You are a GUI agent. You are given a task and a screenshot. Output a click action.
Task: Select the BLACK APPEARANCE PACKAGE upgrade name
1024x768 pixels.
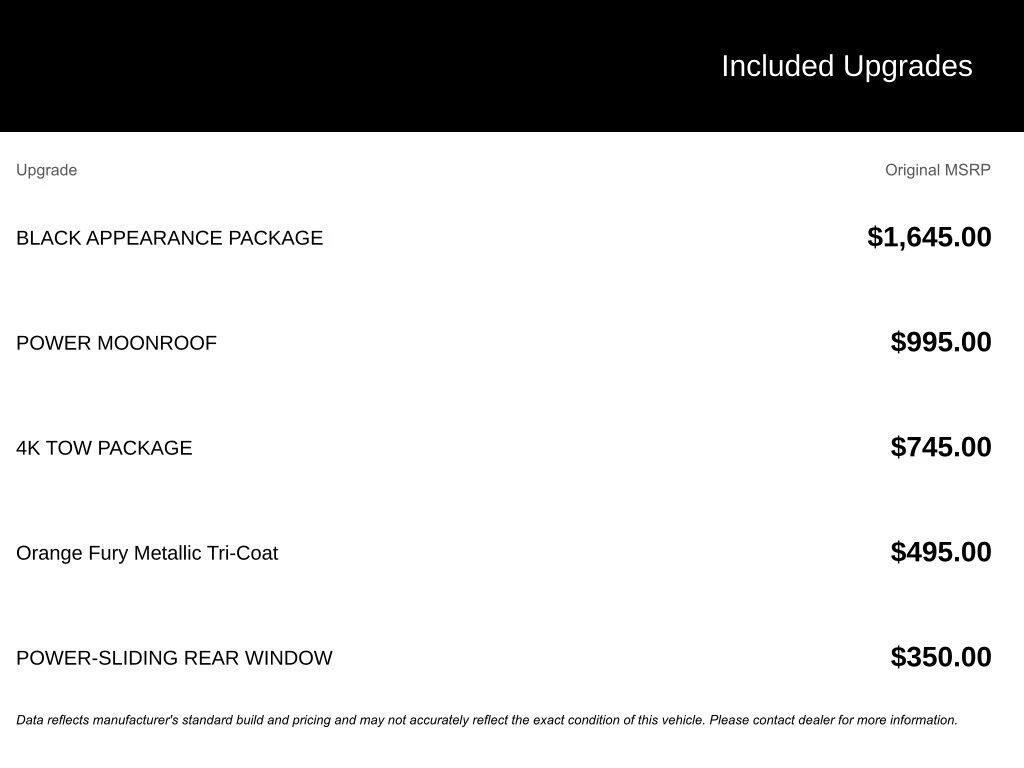169,238
